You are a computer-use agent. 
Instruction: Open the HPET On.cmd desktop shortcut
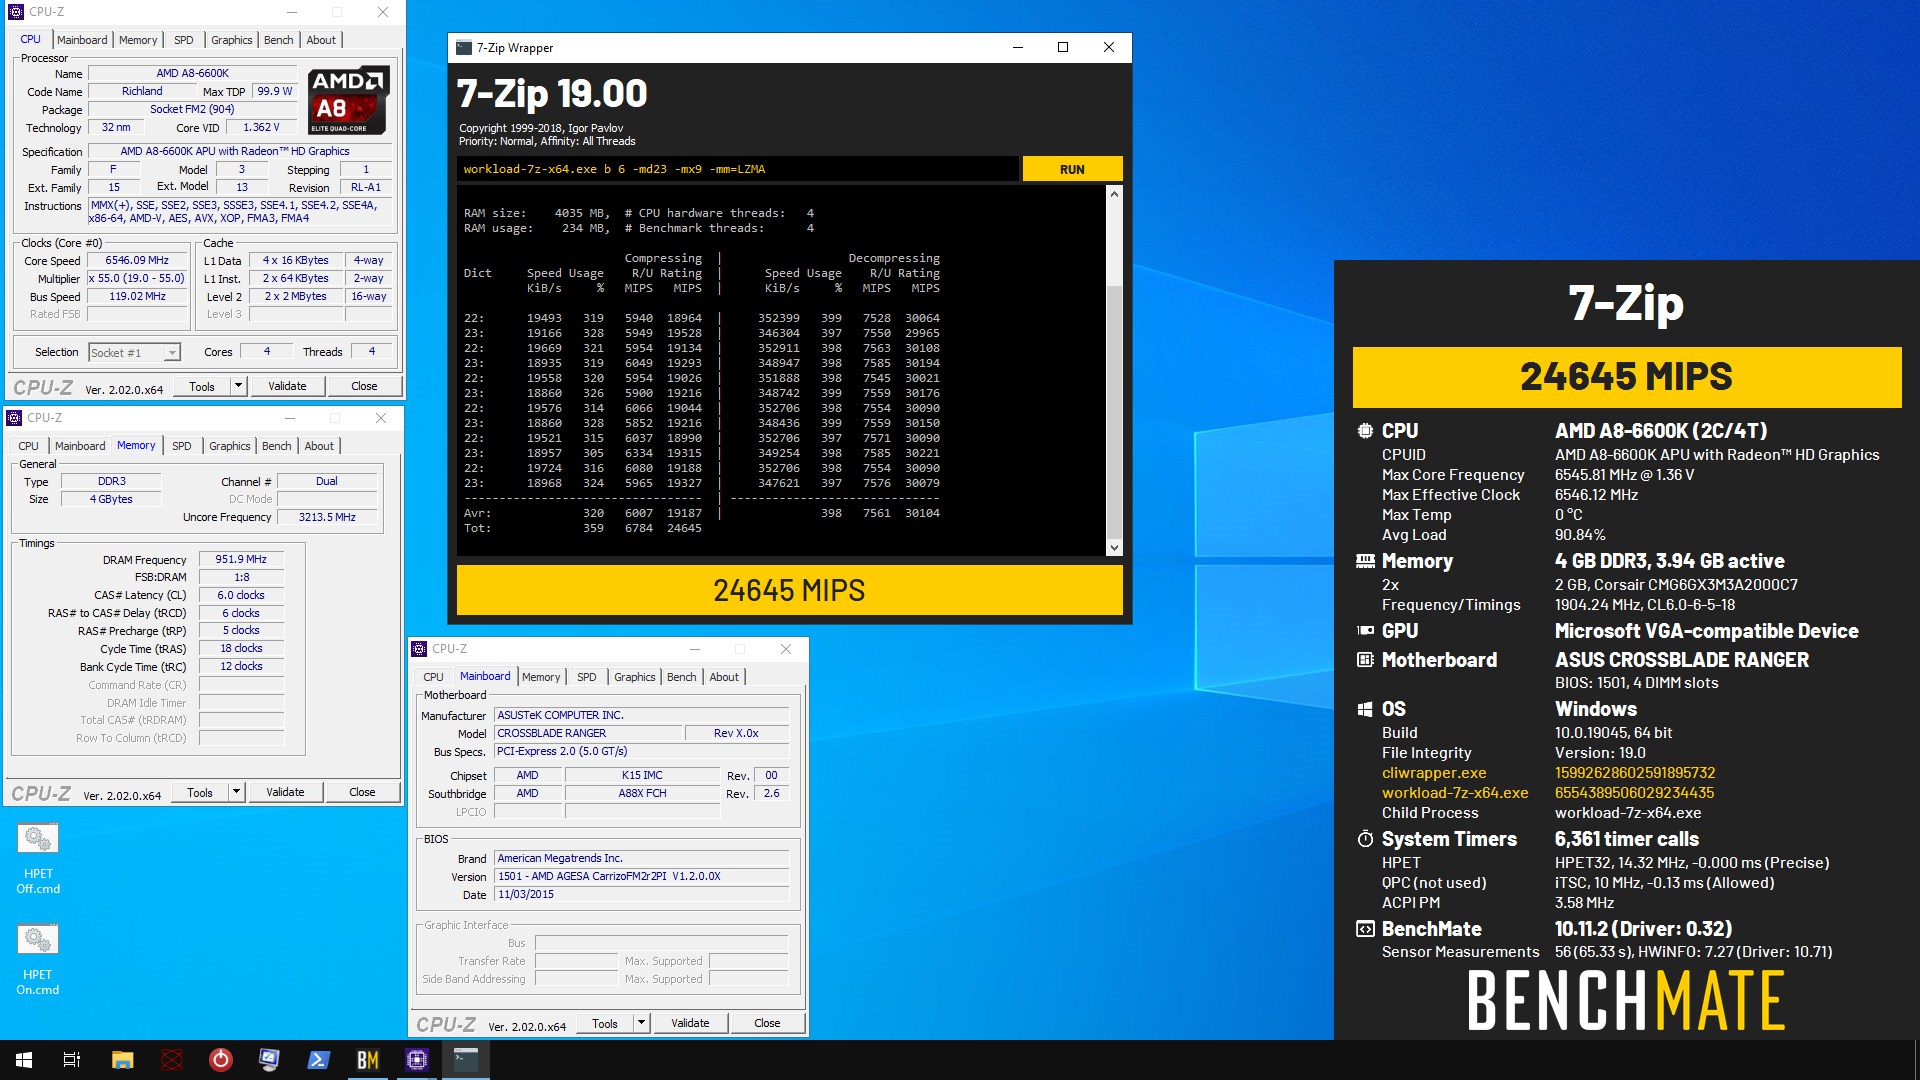coord(38,959)
